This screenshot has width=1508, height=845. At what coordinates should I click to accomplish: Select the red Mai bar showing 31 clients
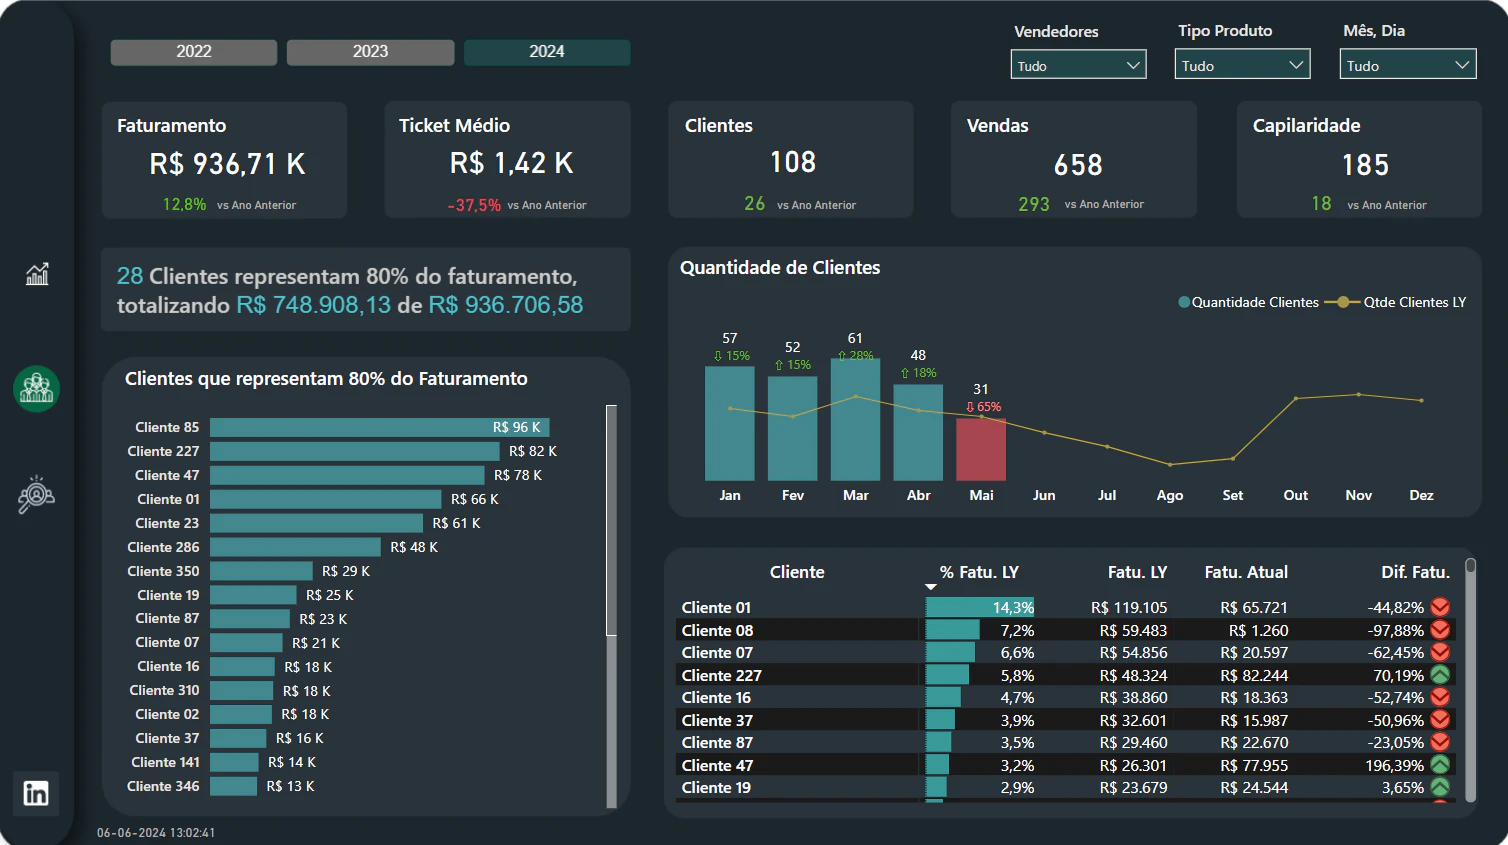point(981,449)
